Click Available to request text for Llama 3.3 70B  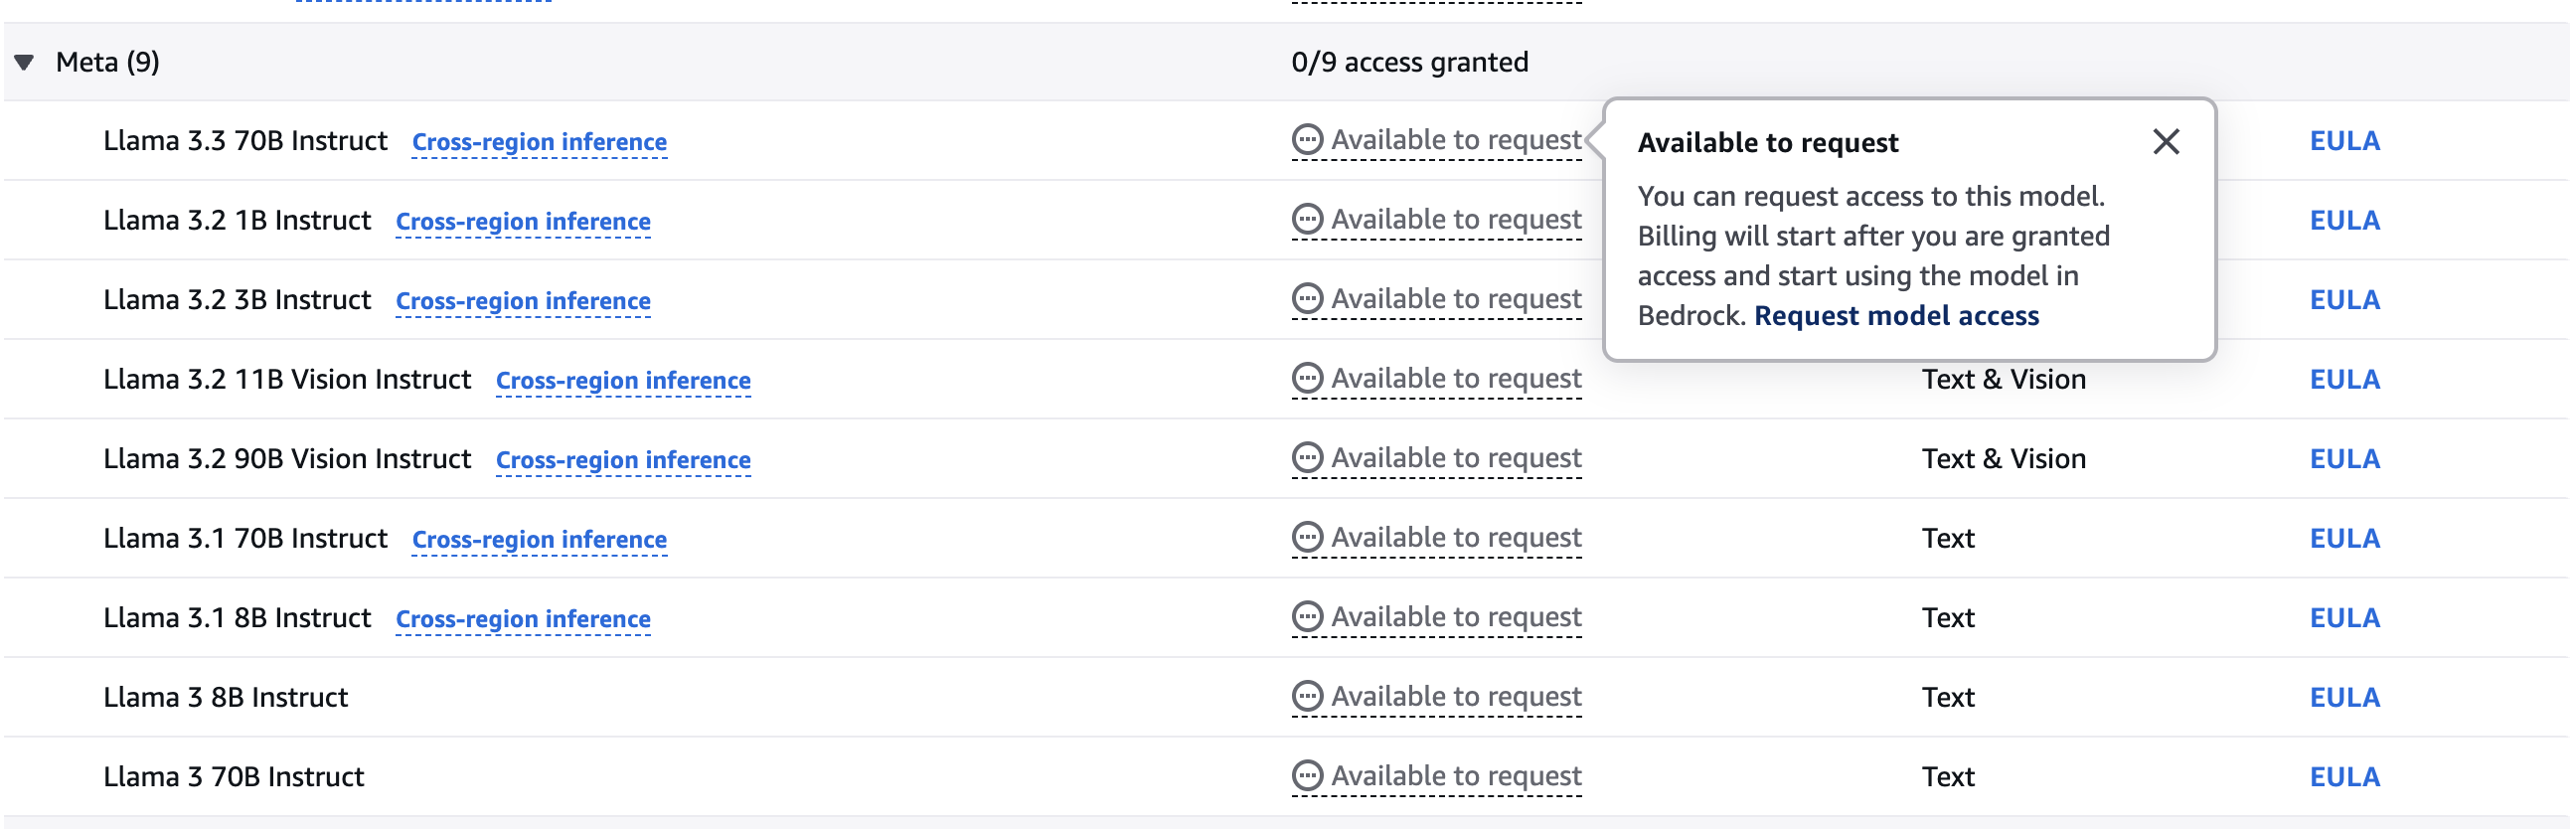(x=1456, y=140)
